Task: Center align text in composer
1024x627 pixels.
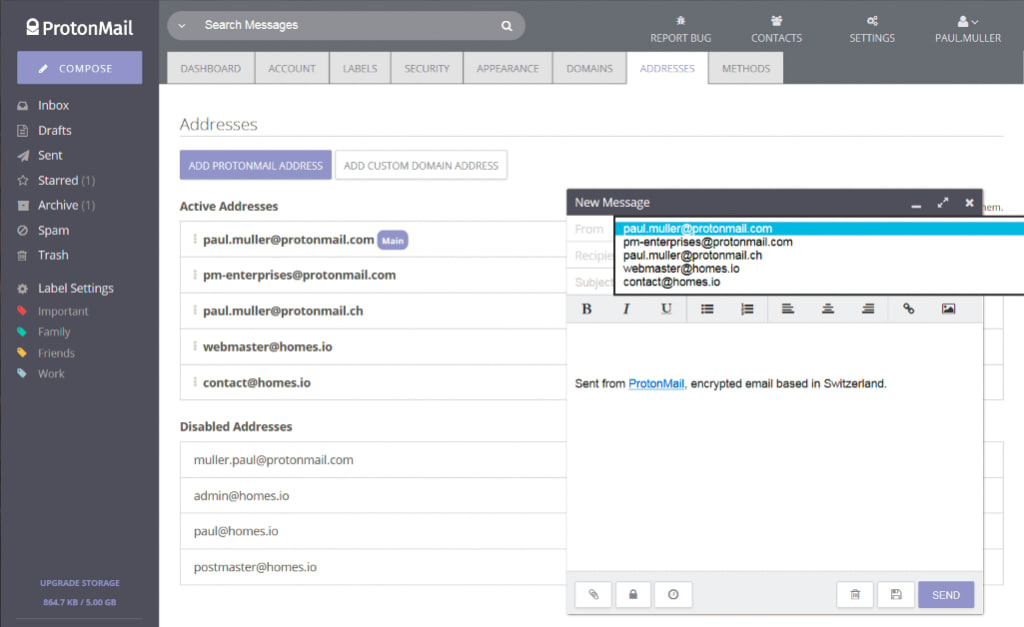Action: 827,309
